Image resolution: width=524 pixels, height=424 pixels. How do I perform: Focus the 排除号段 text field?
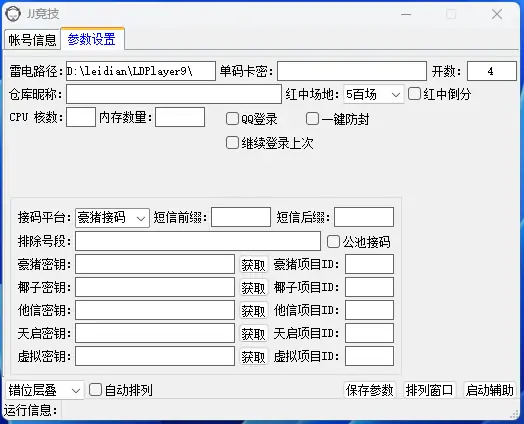coord(198,241)
